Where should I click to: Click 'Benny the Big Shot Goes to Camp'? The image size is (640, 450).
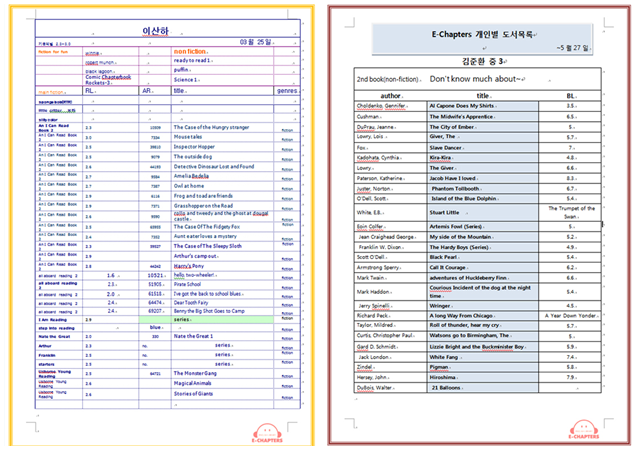(x=209, y=311)
